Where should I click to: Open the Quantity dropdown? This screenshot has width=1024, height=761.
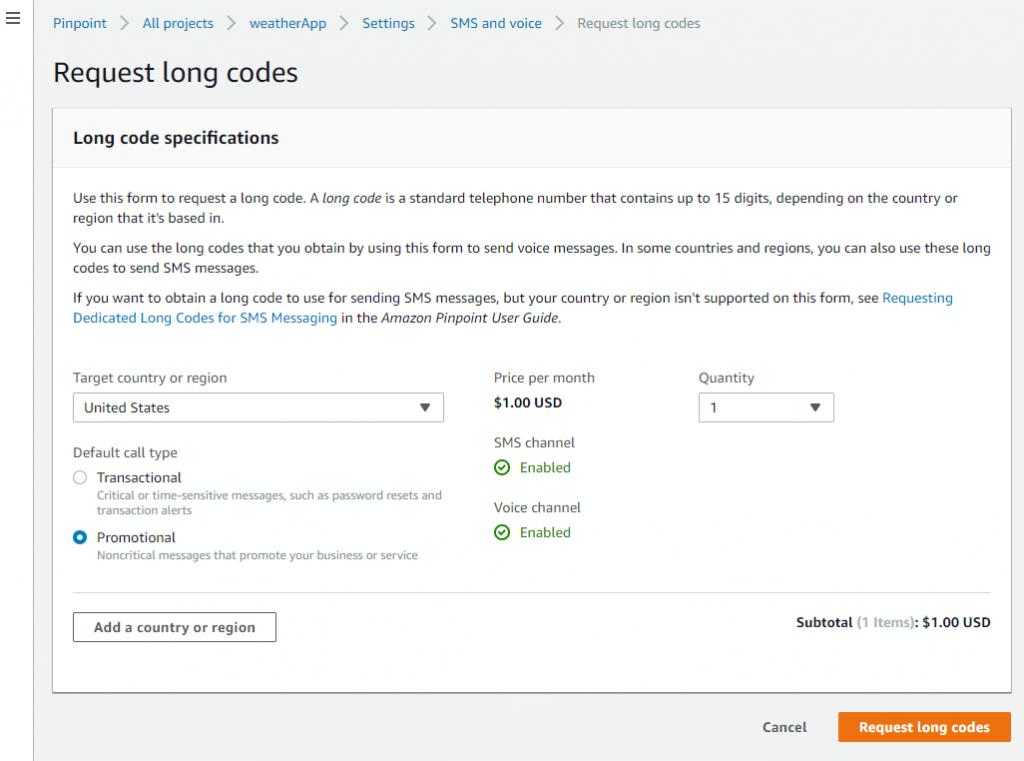[766, 407]
